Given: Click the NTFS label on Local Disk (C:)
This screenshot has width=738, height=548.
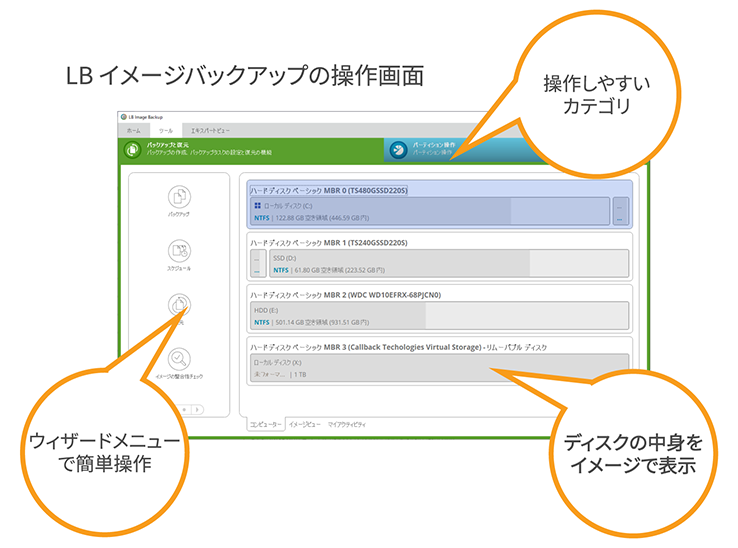Looking at the screenshot, I should [262, 218].
